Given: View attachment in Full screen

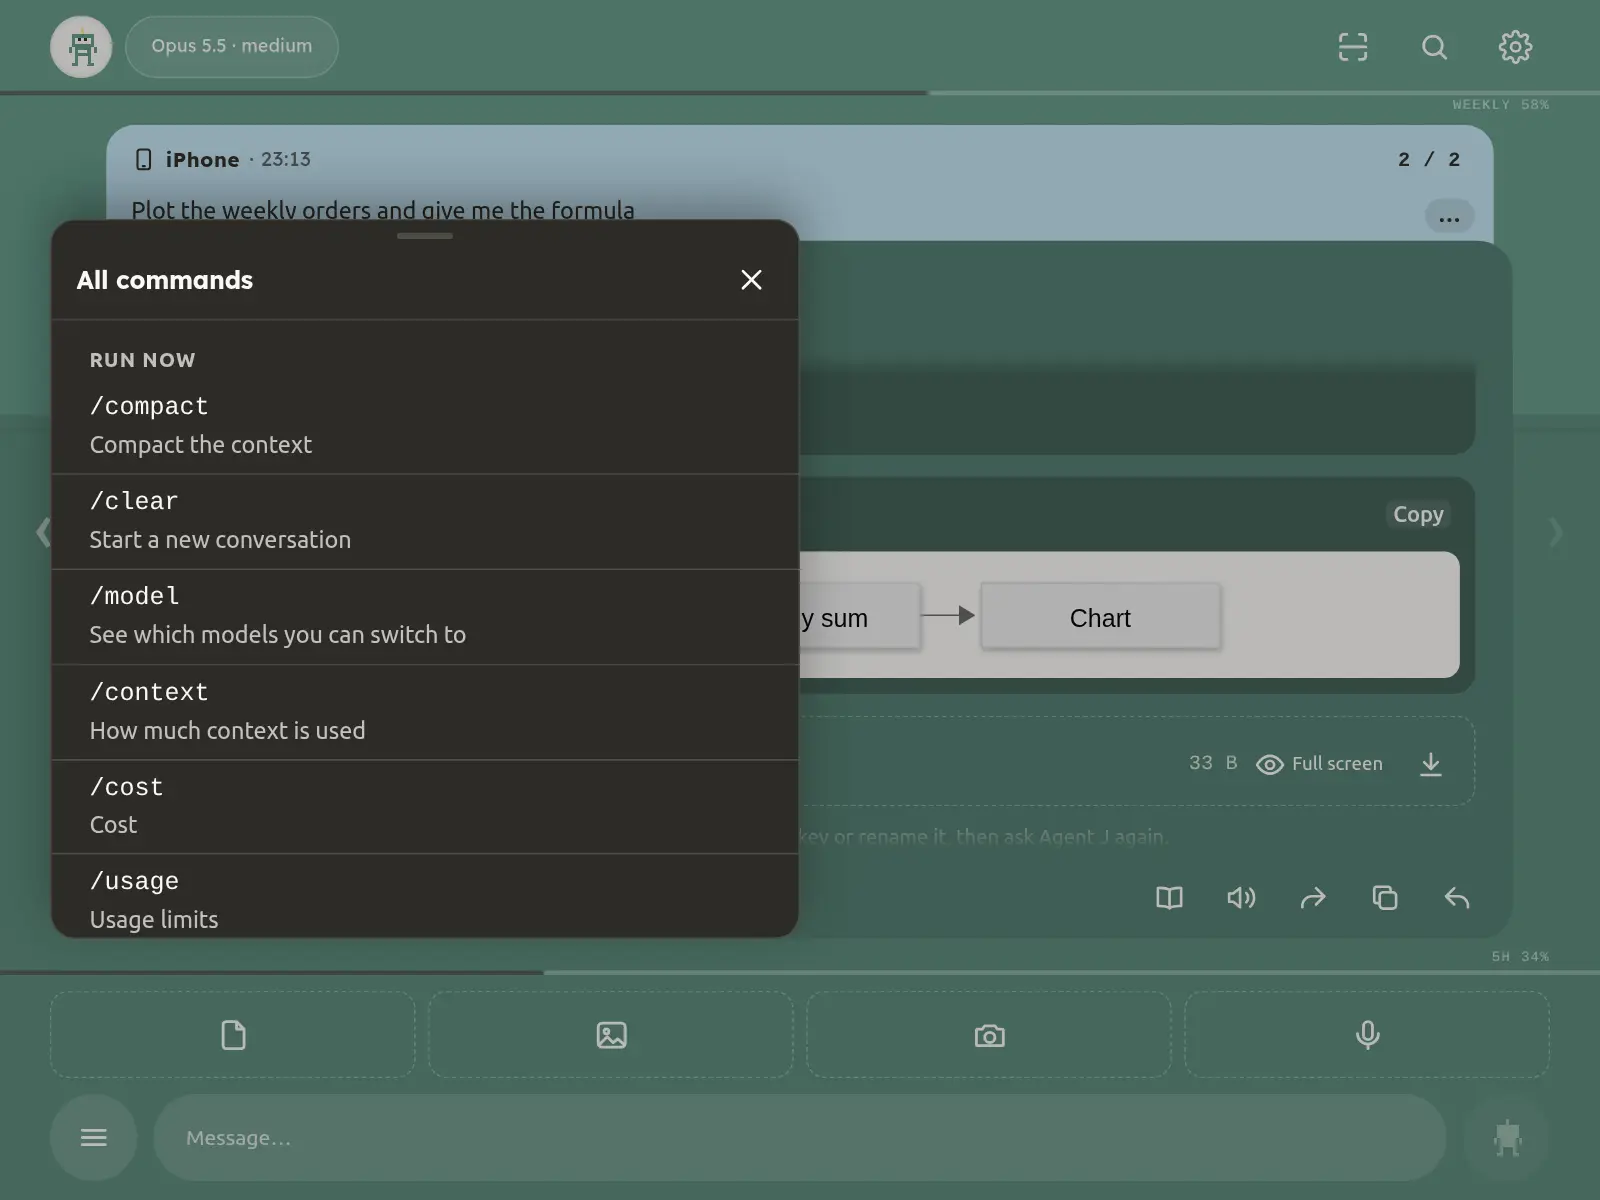Looking at the screenshot, I should click(x=1319, y=764).
